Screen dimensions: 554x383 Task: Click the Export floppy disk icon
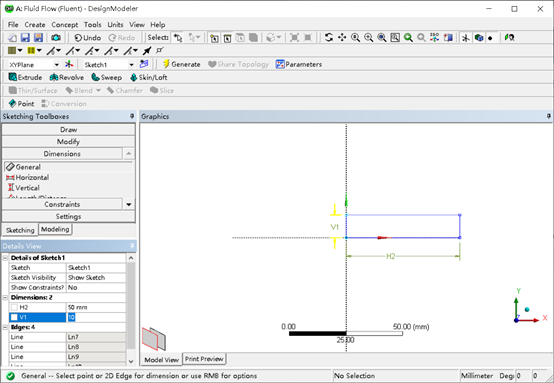(x=38, y=37)
